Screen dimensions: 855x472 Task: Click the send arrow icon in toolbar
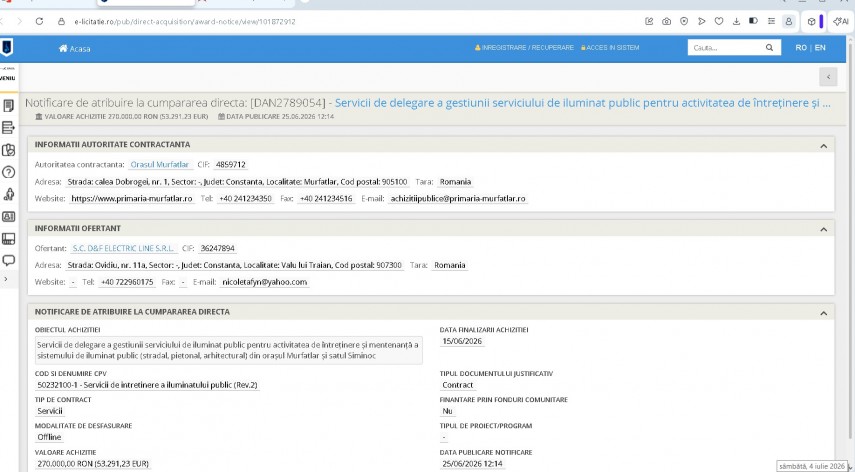tap(701, 21)
